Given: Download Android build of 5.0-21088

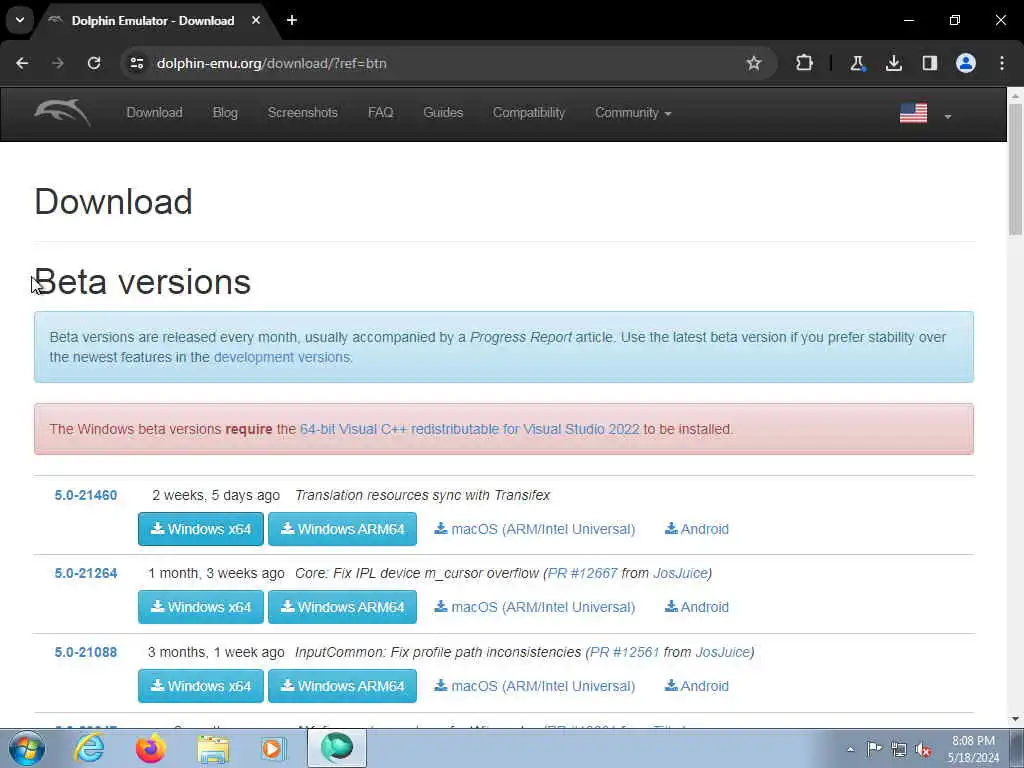Looking at the screenshot, I should click(x=697, y=686).
